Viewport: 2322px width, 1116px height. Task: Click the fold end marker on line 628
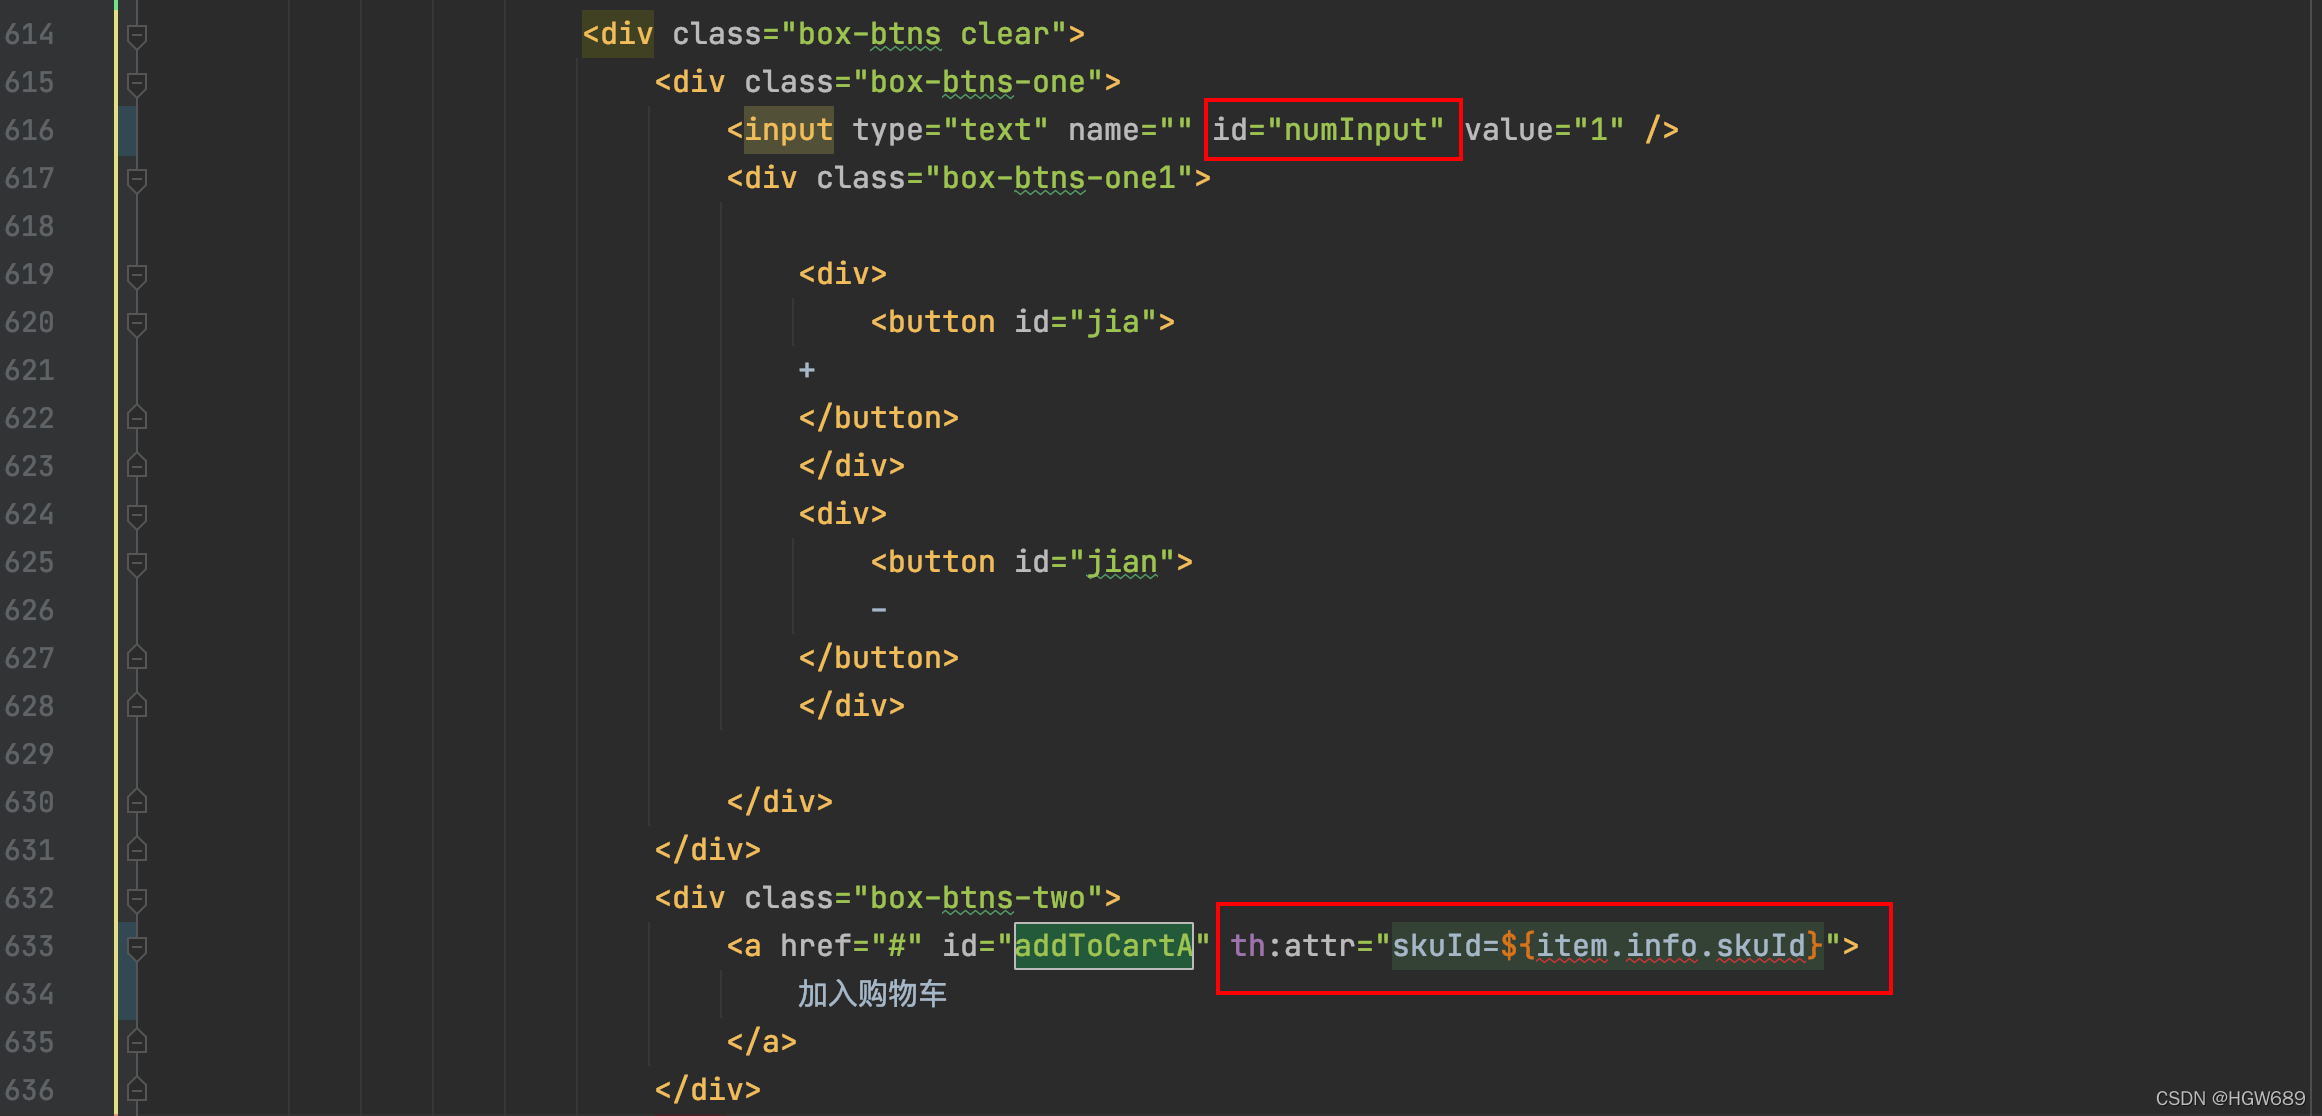pyautogui.click(x=137, y=706)
